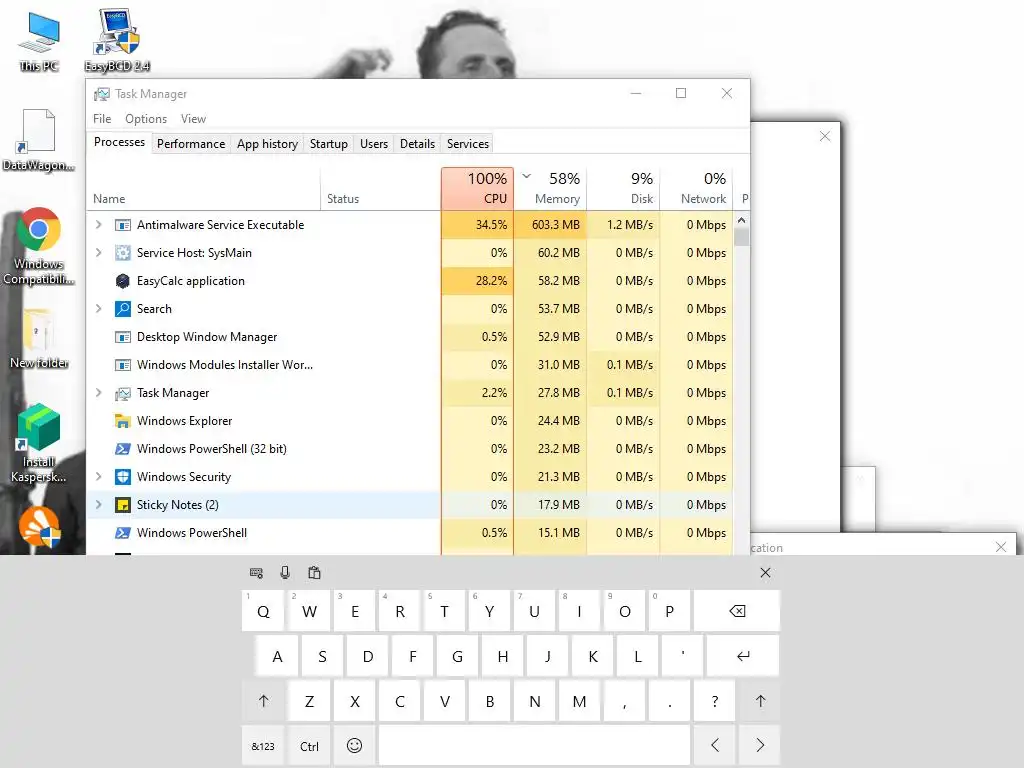Switch to the App history tab
Screen dimensions: 1024x768
[x=267, y=144]
